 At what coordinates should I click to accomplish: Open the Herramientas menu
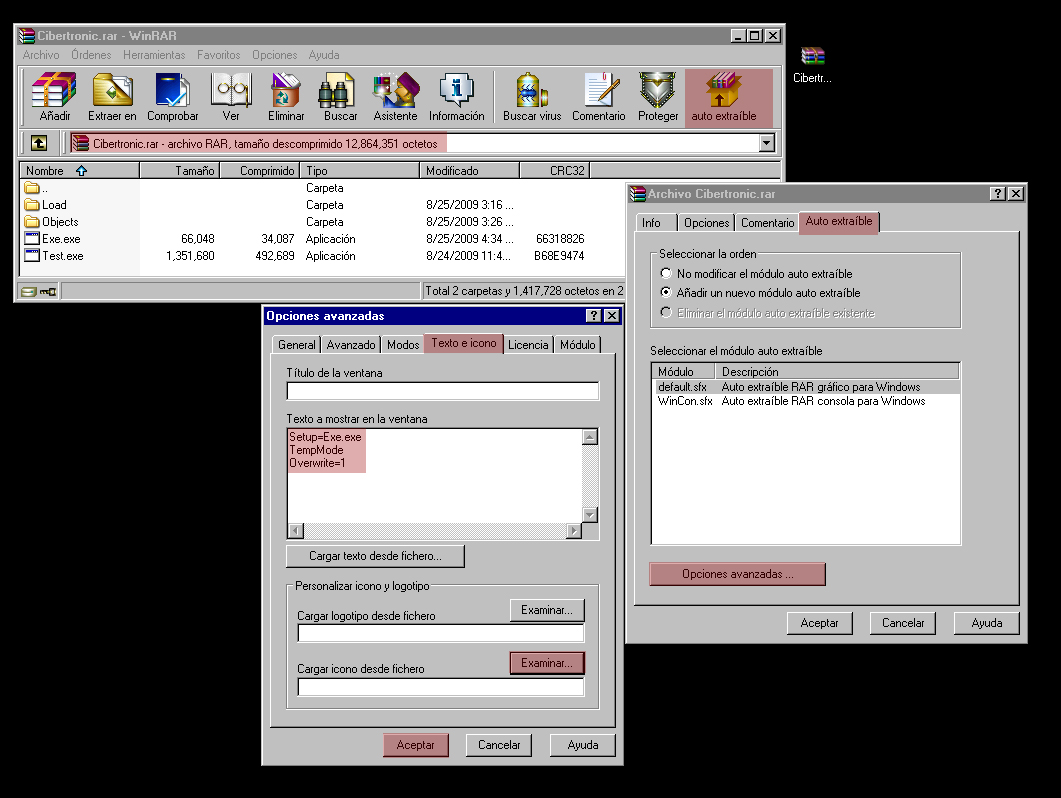tap(154, 55)
